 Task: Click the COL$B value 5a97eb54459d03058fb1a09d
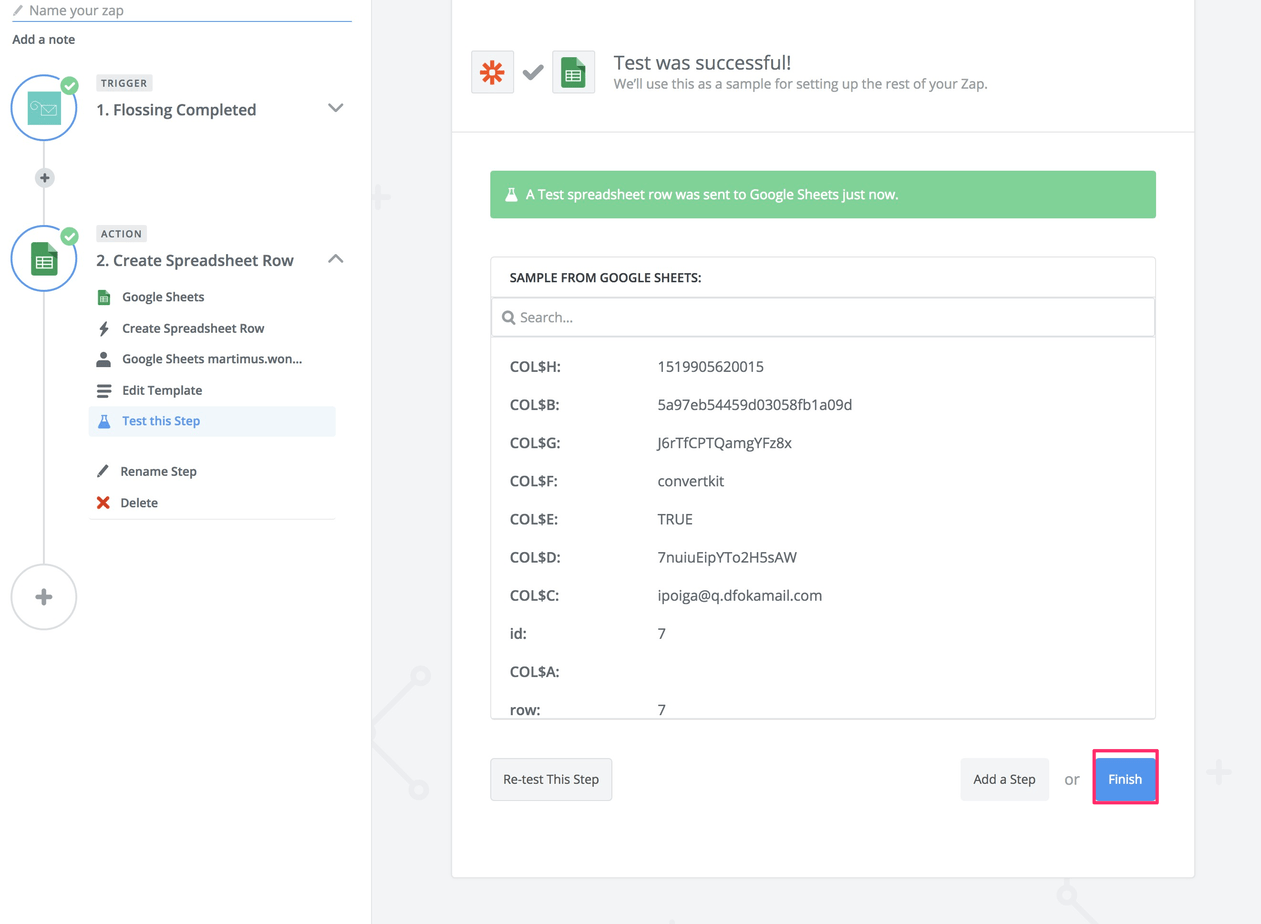(x=755, y=405)
